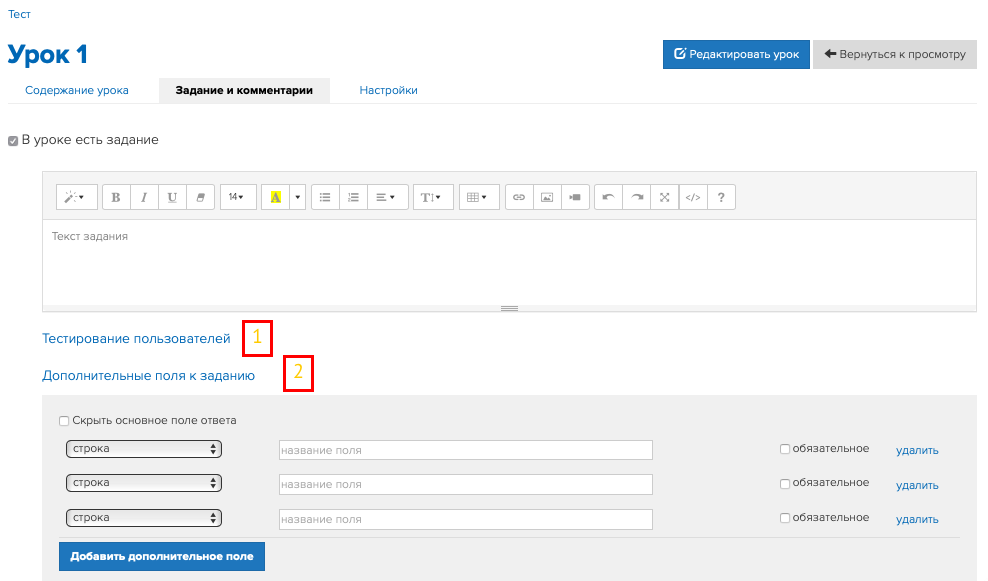
Task: Clear formatting with eraser icon
Action: [200, 197]
